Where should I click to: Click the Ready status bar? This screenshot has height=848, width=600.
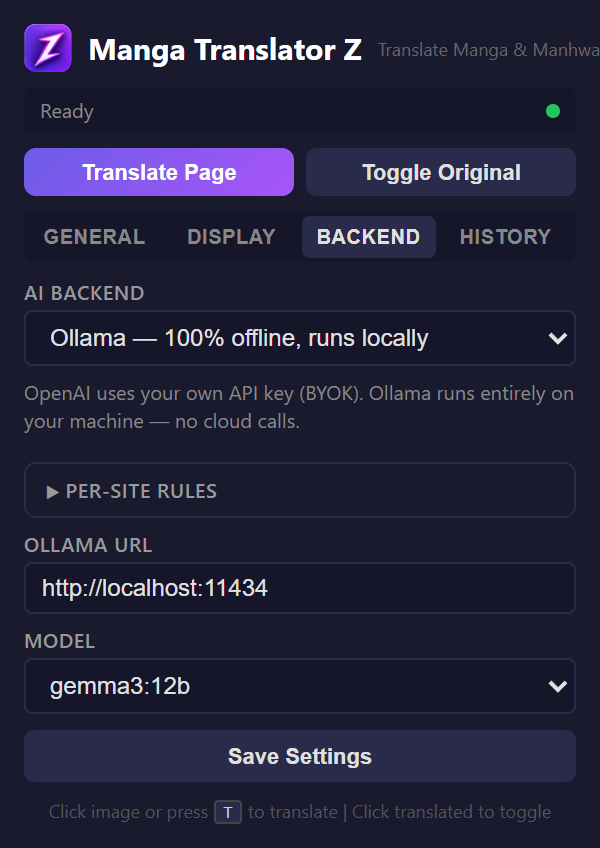pyautogui.click(x=300, y=112)
